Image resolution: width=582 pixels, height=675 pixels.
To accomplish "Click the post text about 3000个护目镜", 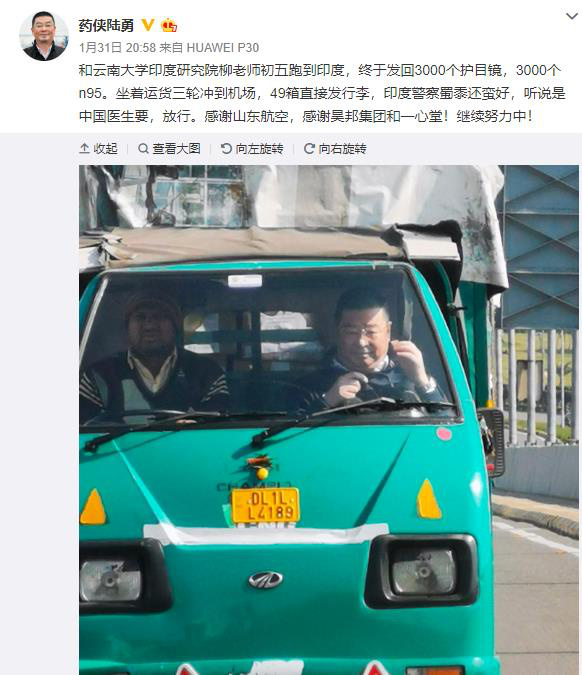I will [322, 93].
